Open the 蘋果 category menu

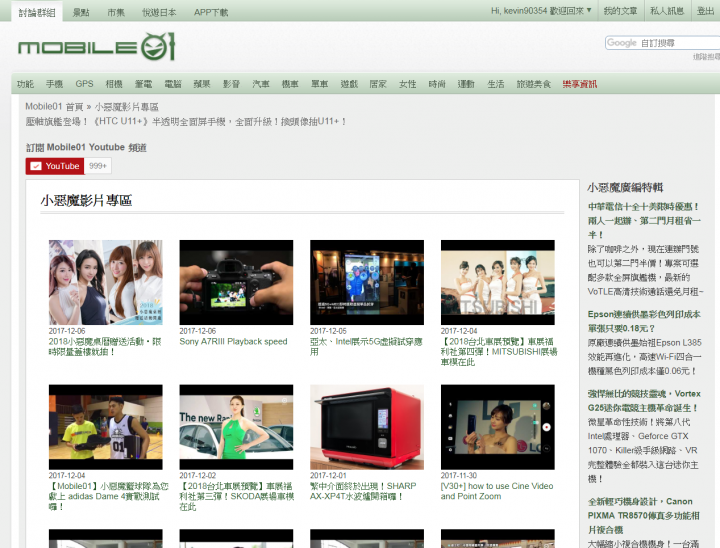click(202, 84)
